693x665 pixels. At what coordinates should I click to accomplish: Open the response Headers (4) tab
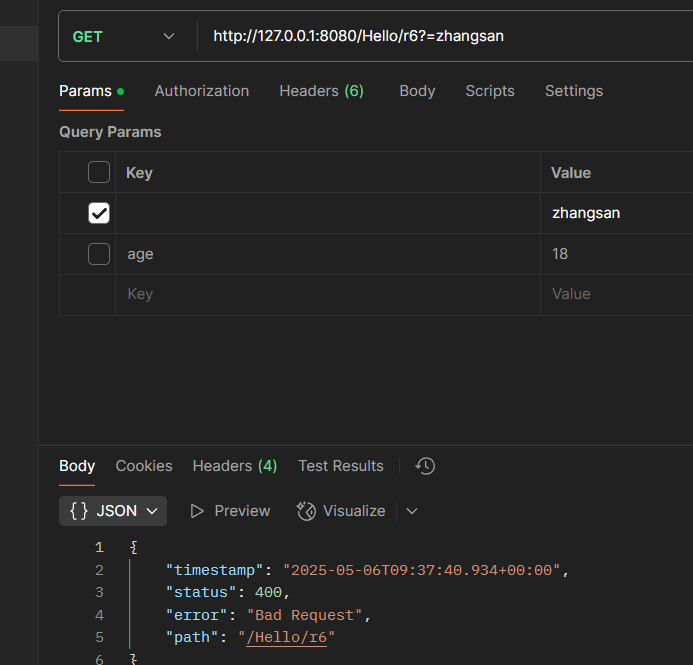pyautogui.click(x=235, y=466)
